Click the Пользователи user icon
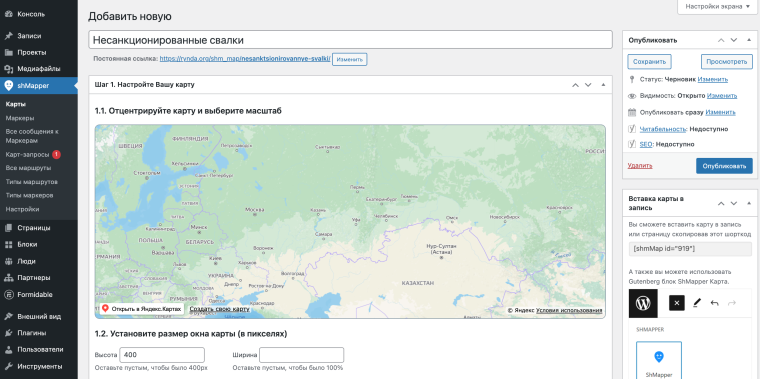The width and height of the screenshot is (760, 379). [8, 349]
